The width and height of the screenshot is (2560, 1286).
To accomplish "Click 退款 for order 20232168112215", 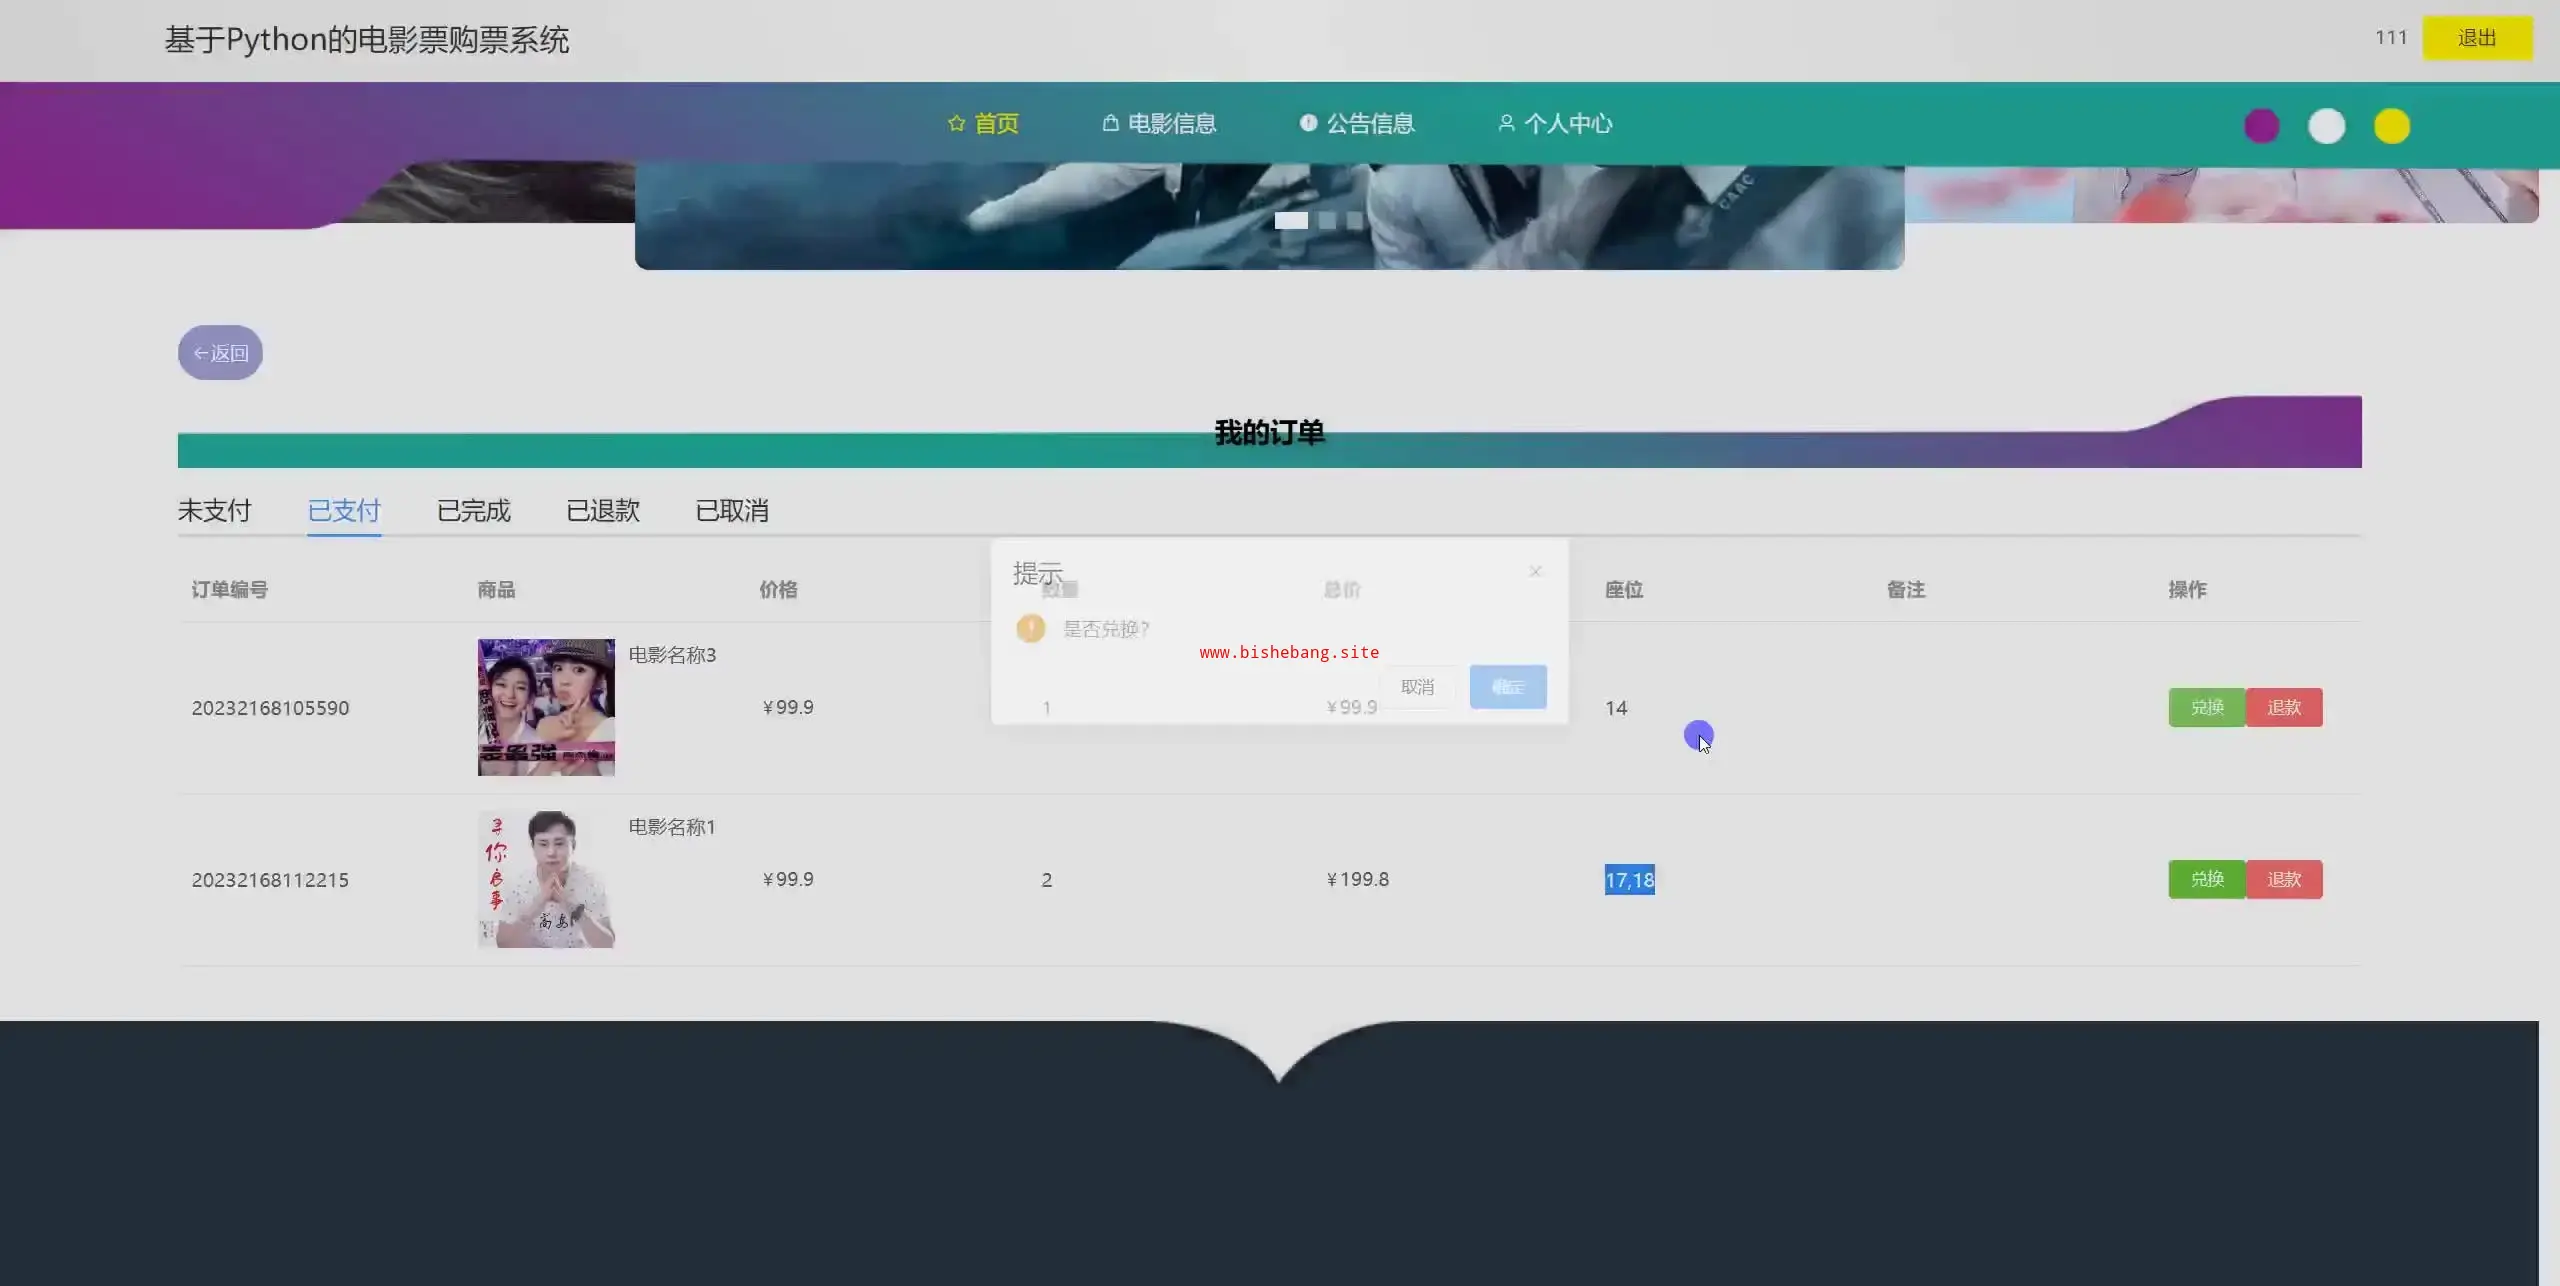I will [2283, 879].
